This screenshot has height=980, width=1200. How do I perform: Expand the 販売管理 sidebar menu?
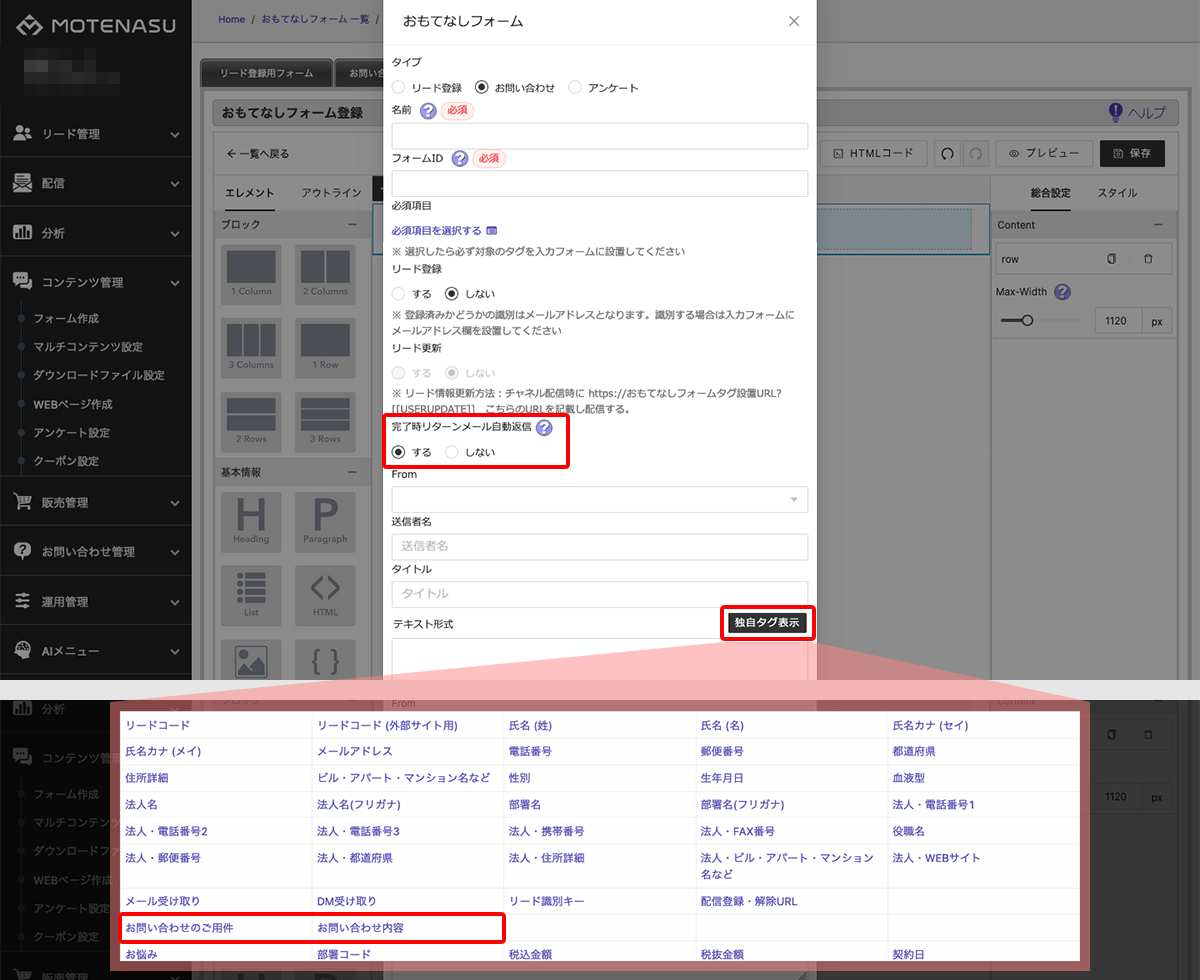pos(96,503)
